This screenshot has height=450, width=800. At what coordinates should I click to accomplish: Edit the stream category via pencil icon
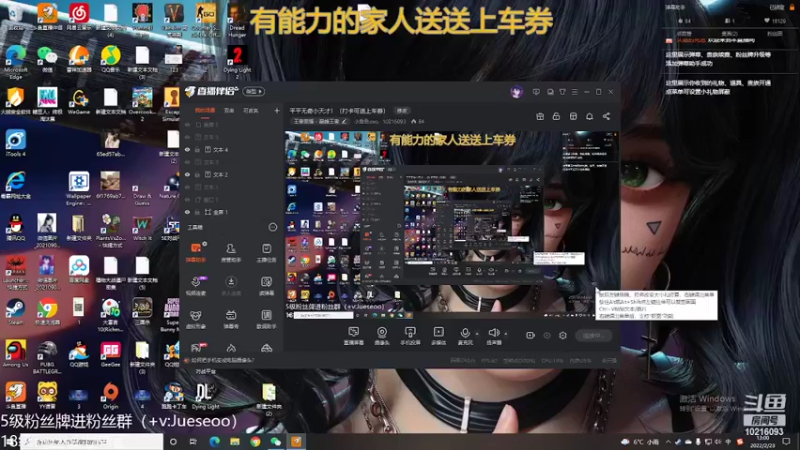pos(344,121)
